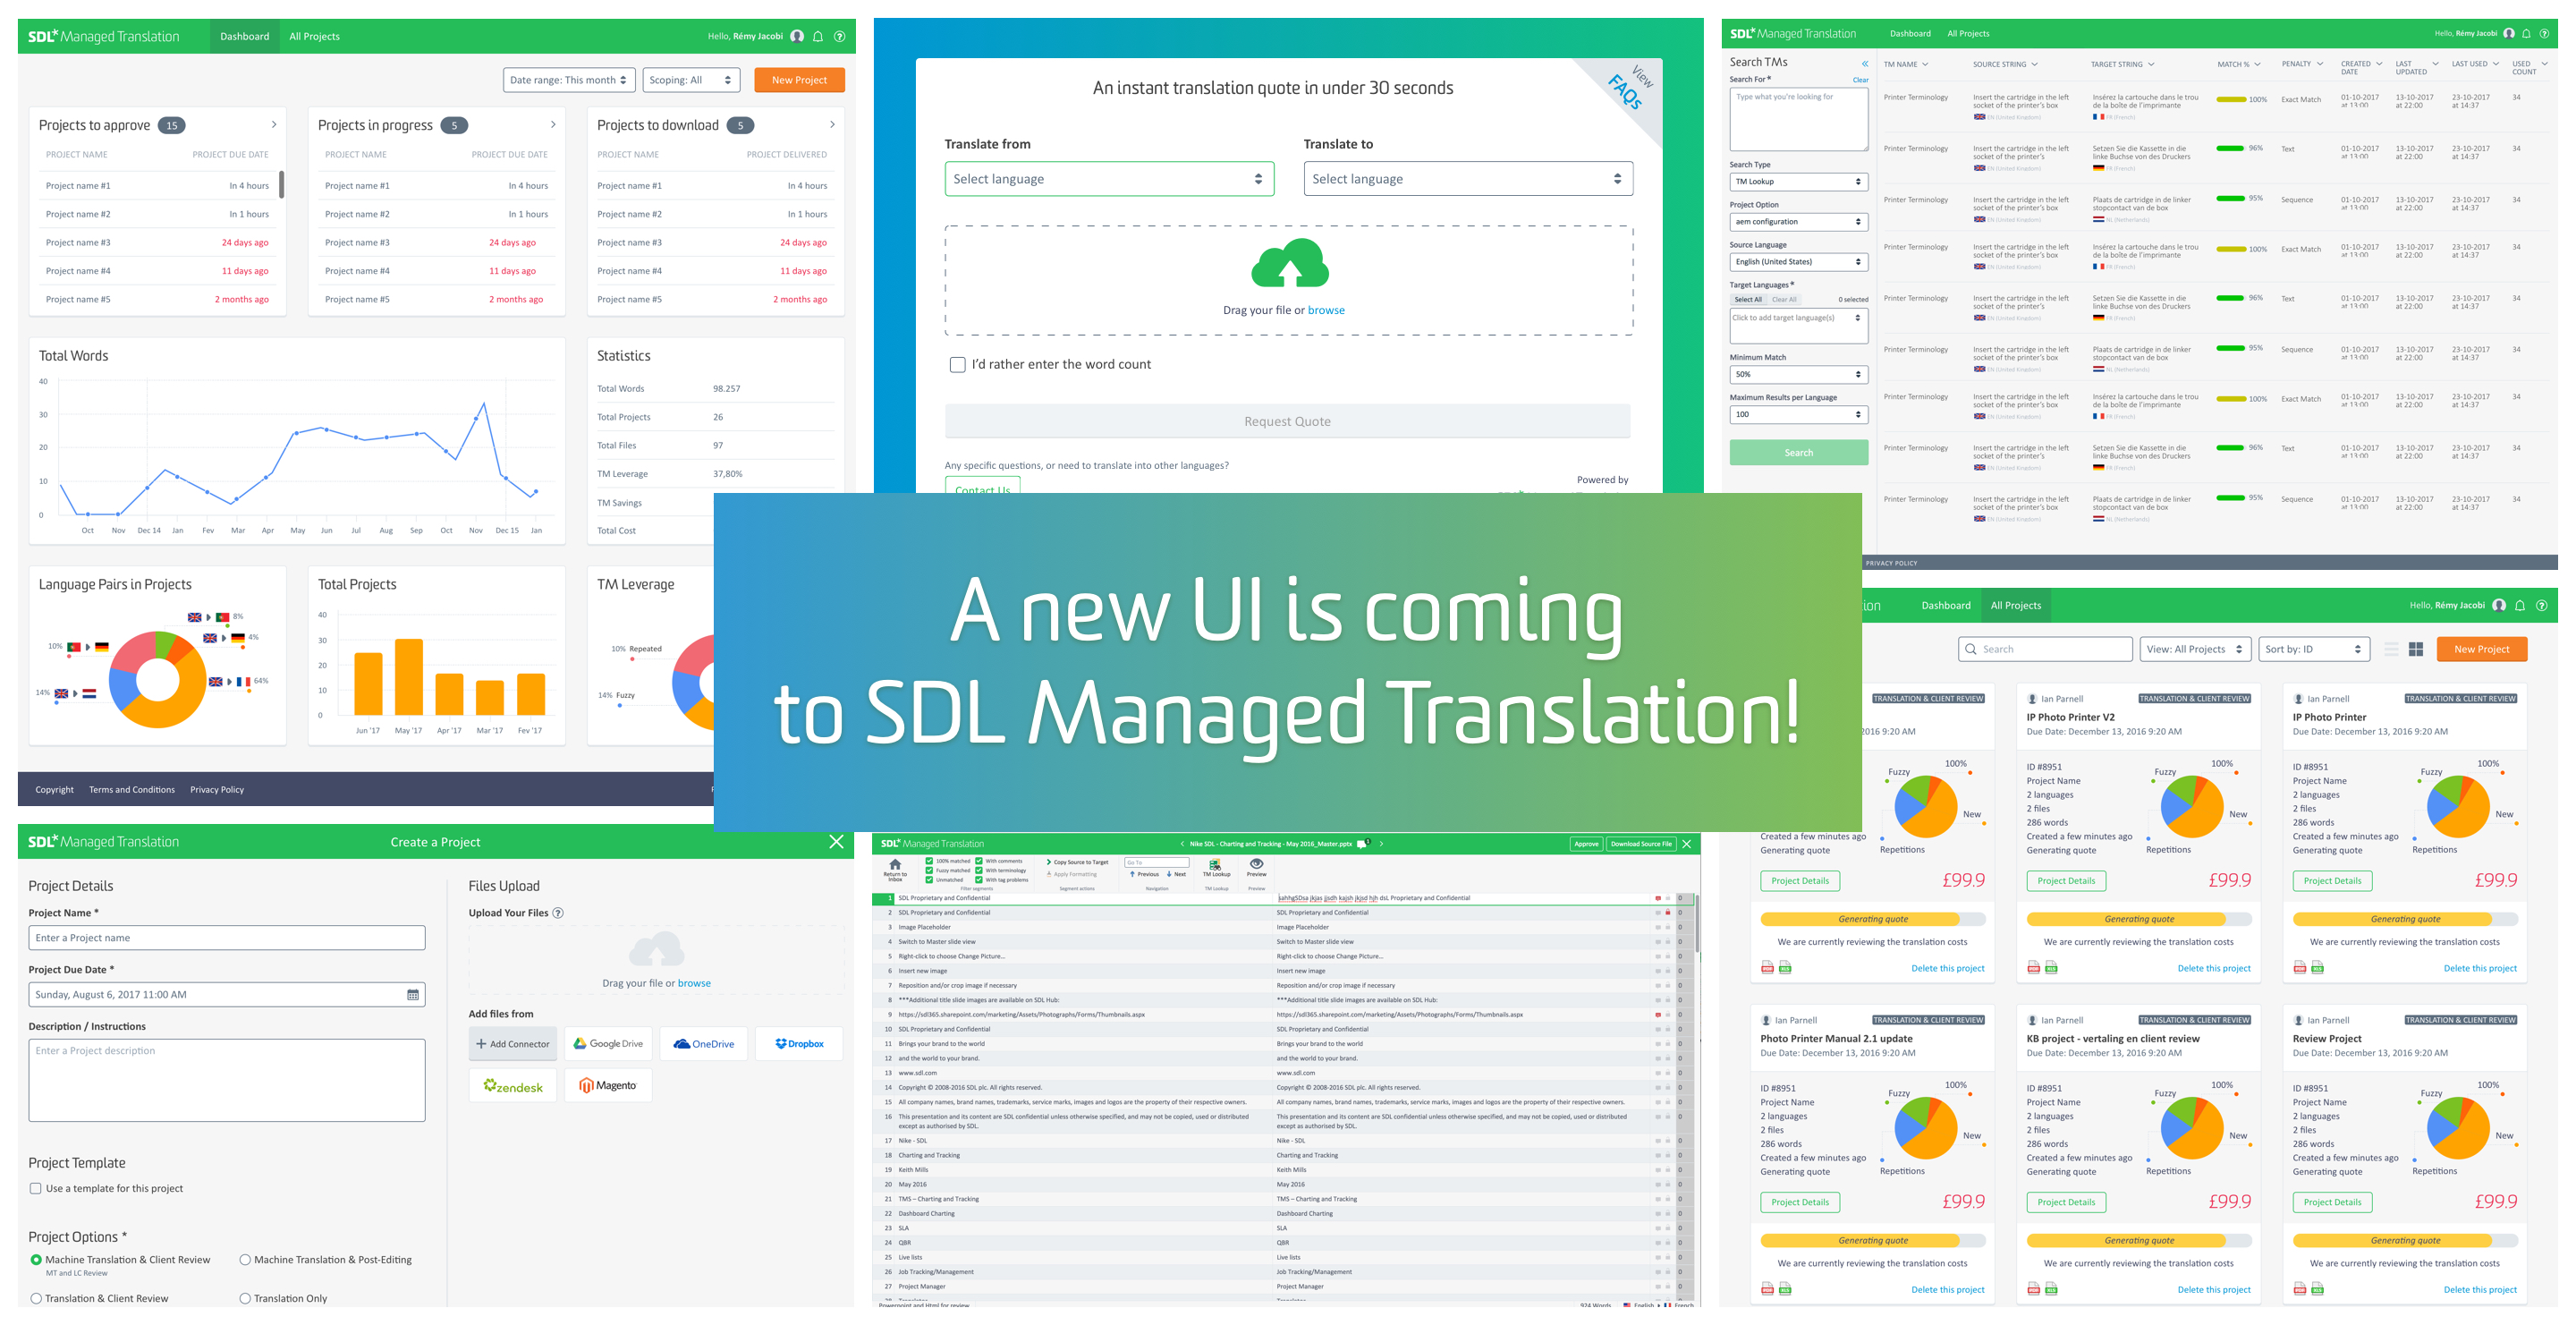Viewport: 2576px width, 1325px height.
Task: Uncheck the '100% matched' filter in the editor
Action: (930, 861)
